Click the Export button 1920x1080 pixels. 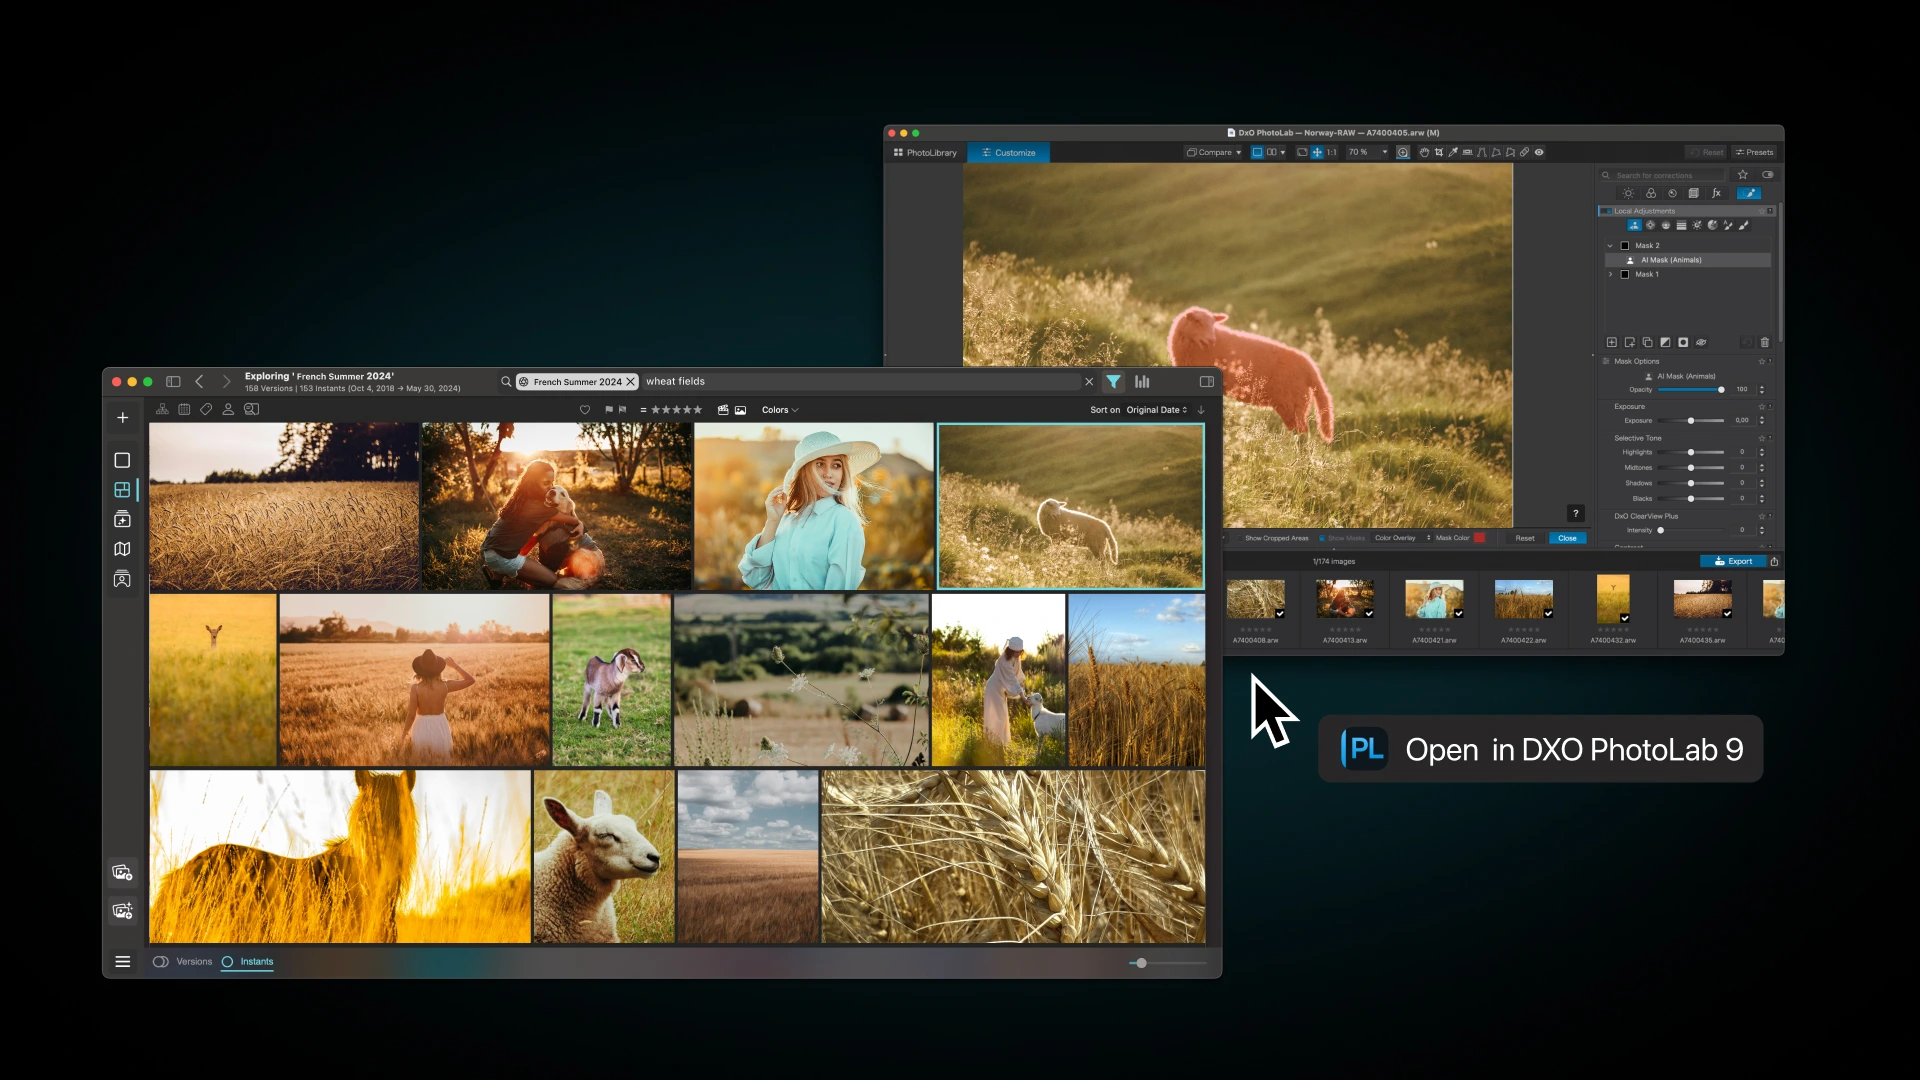(1734, 561)
